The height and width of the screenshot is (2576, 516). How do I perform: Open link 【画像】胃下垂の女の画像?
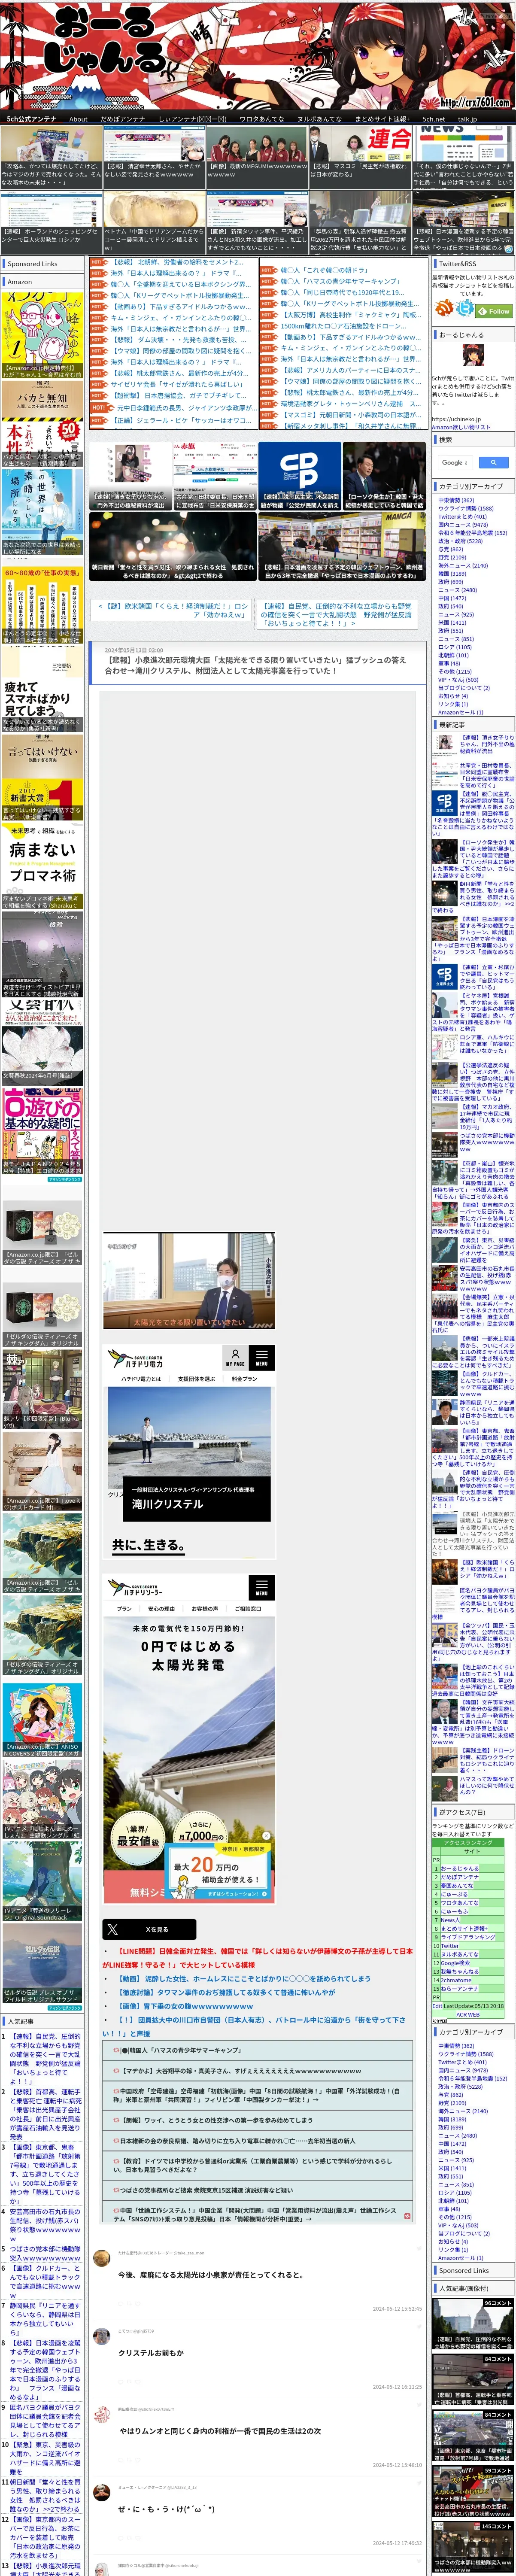(x=186, y=2006)
